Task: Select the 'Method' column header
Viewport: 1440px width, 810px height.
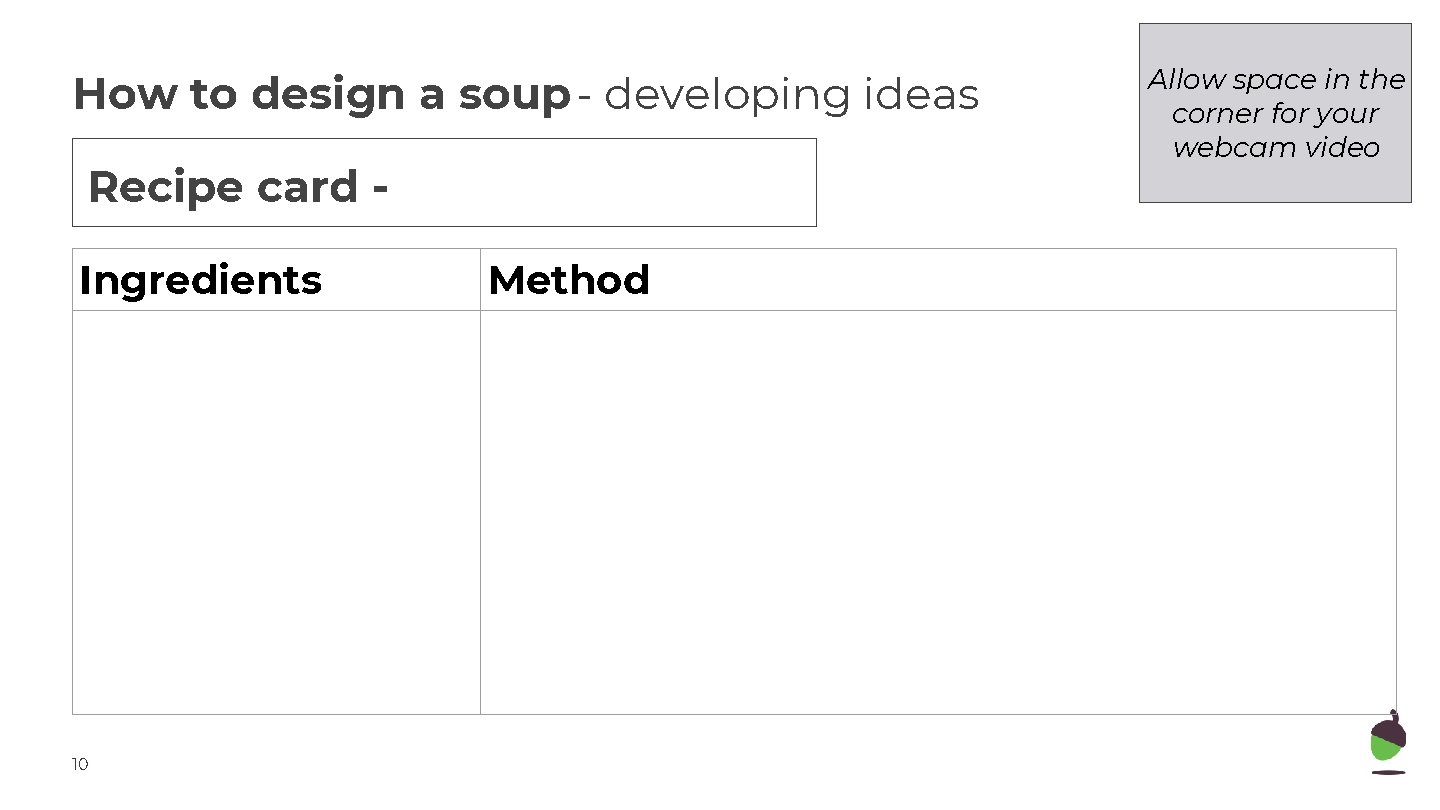Action: click(569, 280)
